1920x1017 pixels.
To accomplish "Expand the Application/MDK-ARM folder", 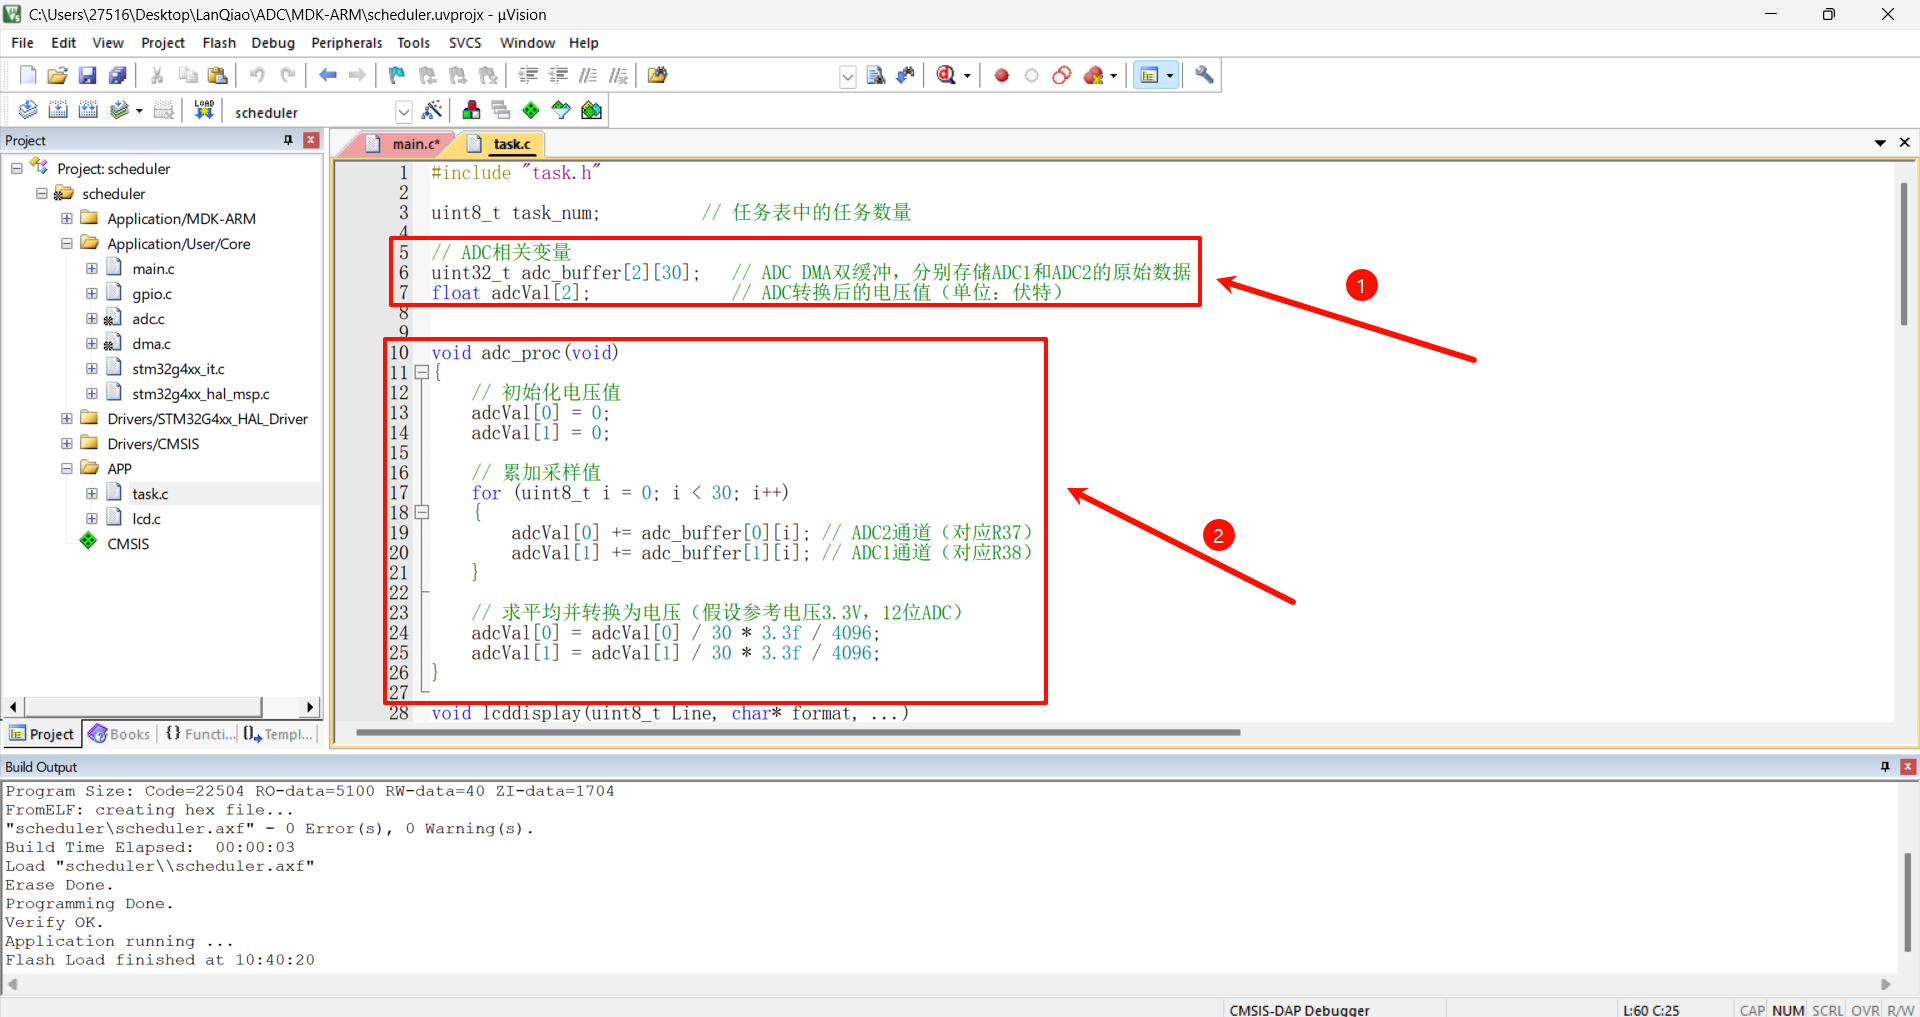I will pyautogui.click(x=67, y=218).
